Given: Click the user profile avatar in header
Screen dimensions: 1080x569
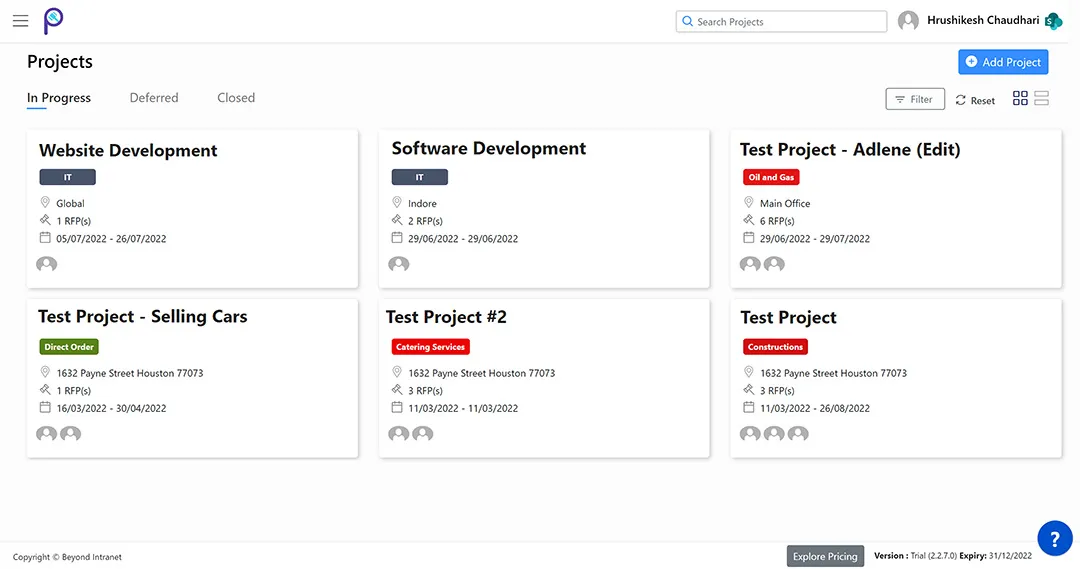Looking at the screenshot, I should (x=908, y=21).
